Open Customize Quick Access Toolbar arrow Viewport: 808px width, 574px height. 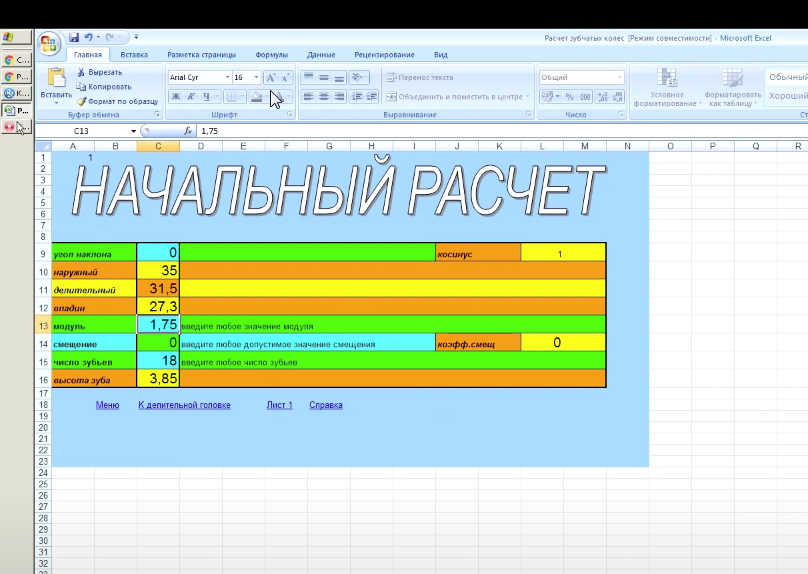pos(136,37)
